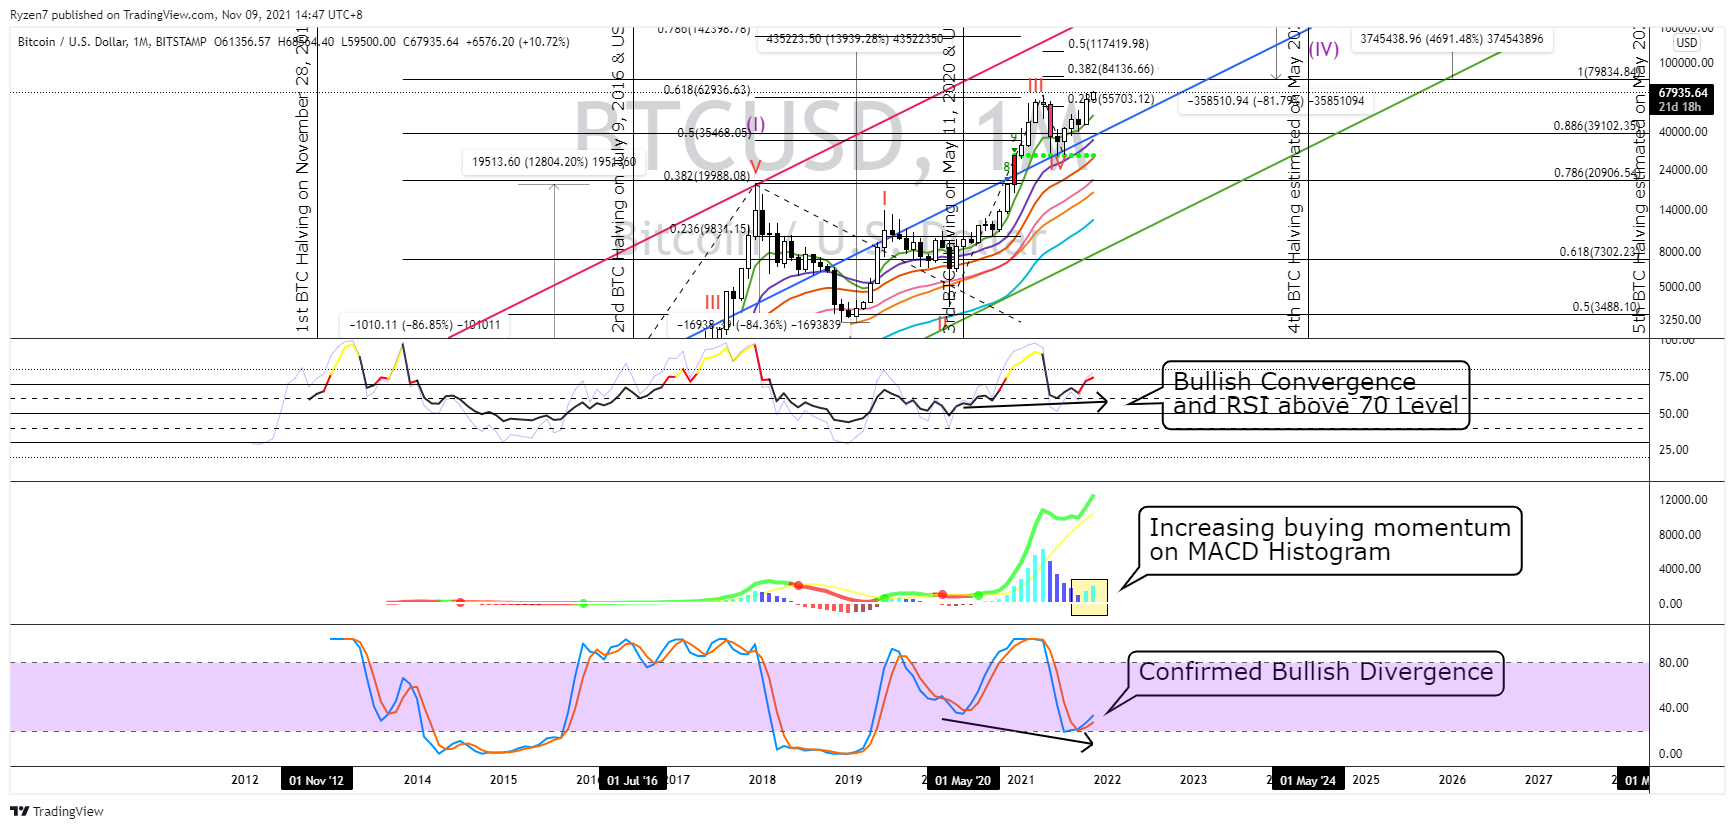Select measurement label '3745438.96 (4691.48%) 374543896'

(1452, 39)
